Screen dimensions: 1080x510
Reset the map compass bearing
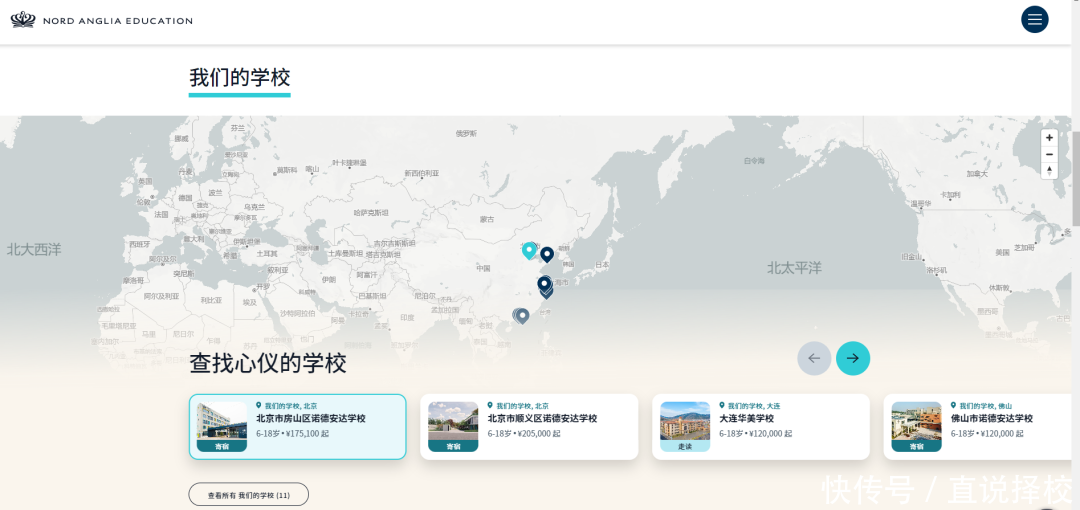[1049, 170]
